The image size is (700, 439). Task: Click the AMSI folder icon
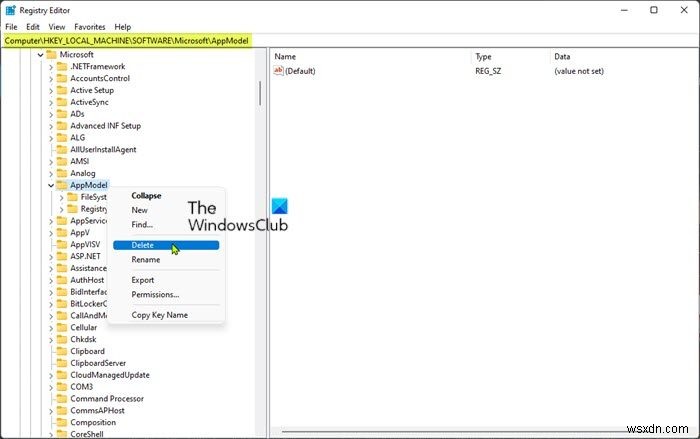point(62,161)
